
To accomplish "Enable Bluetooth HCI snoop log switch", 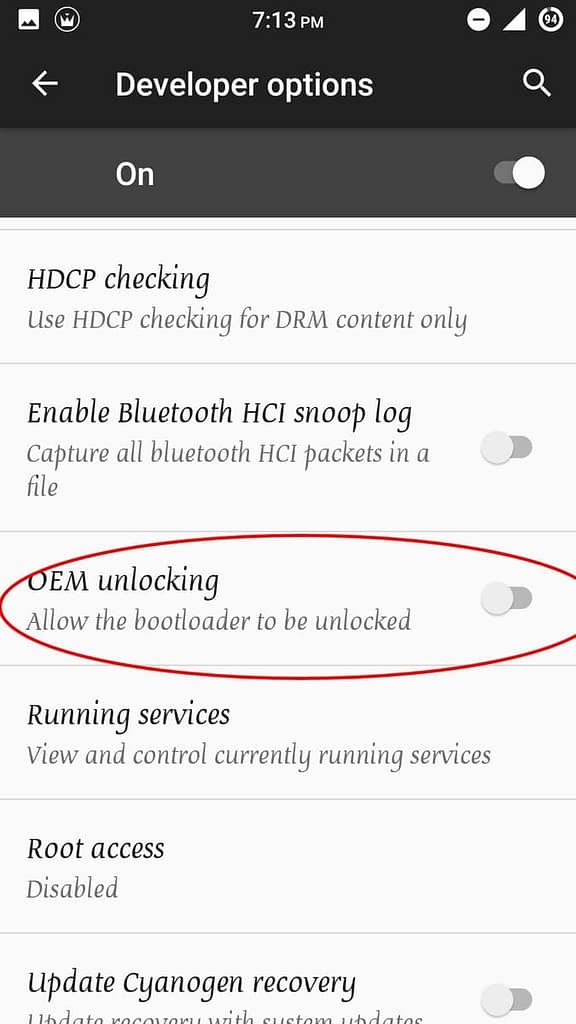I will pyautogui.click(x=507, y=448).
